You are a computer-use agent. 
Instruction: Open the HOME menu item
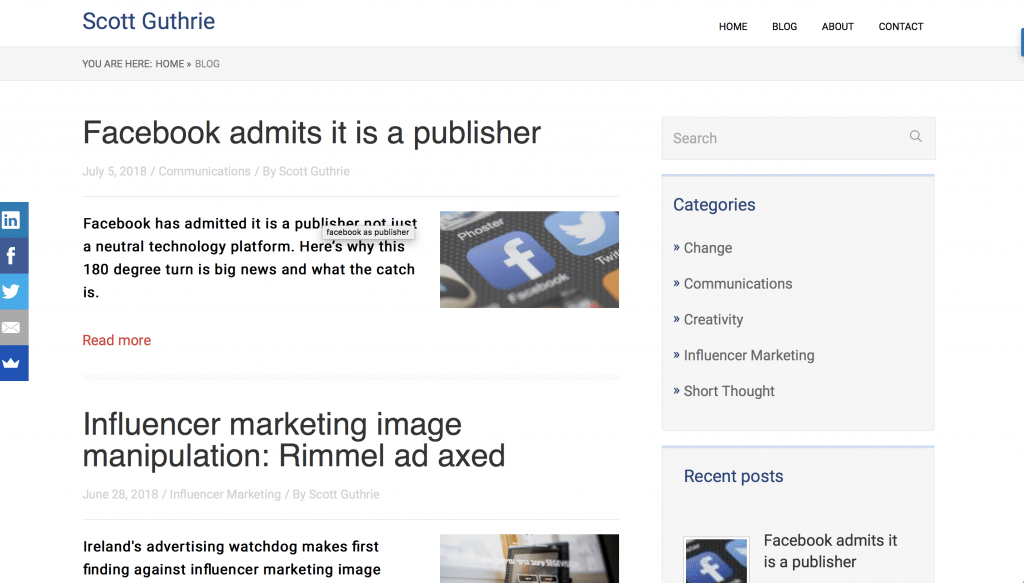point(733,27)
